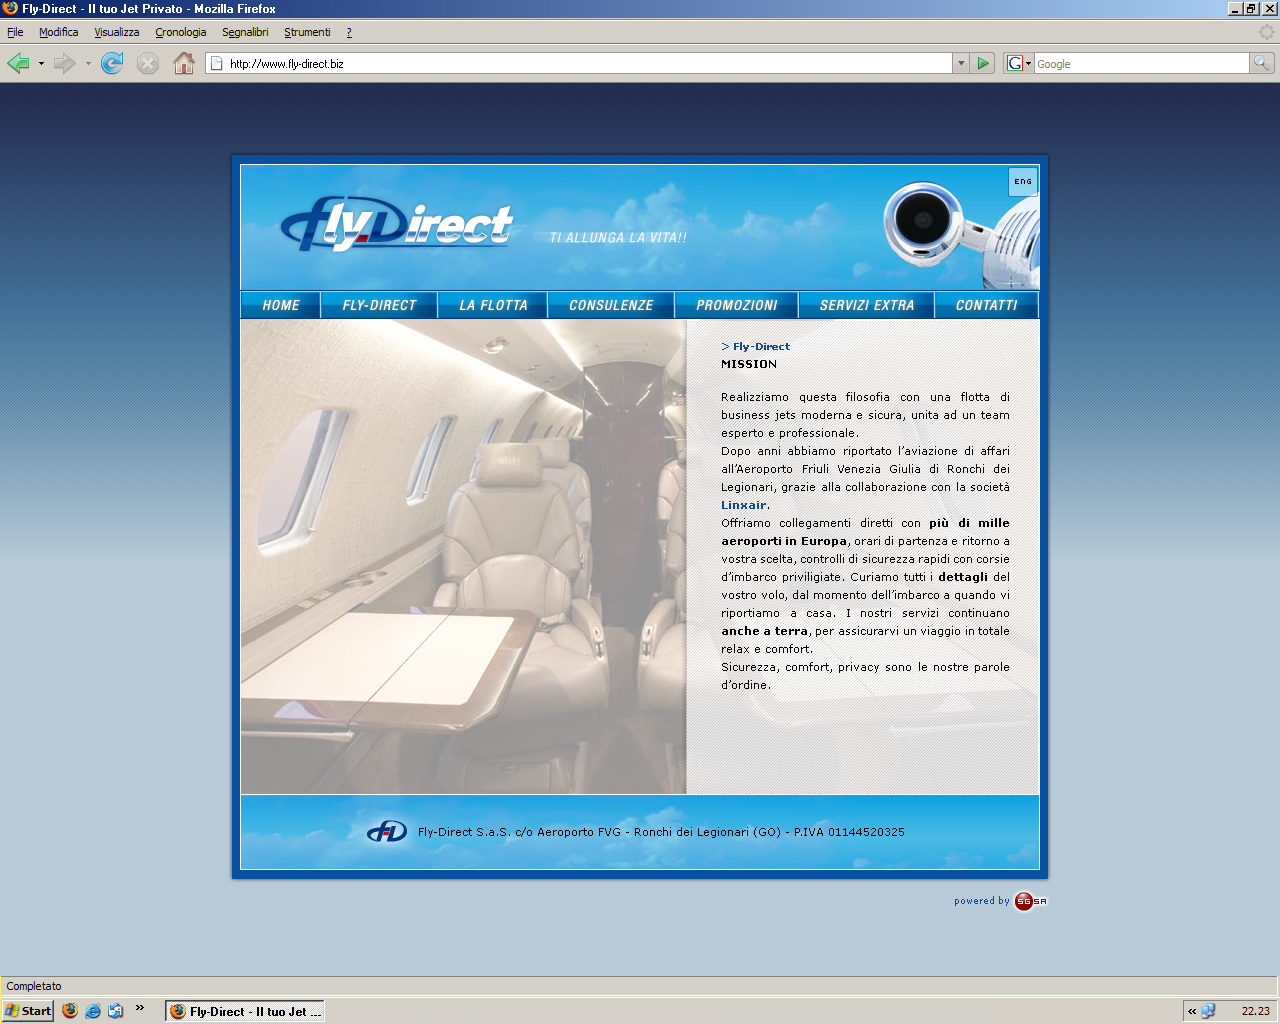Click the Stop loading icon
Screen dimensions: 1280x1024
coord(148,64)
